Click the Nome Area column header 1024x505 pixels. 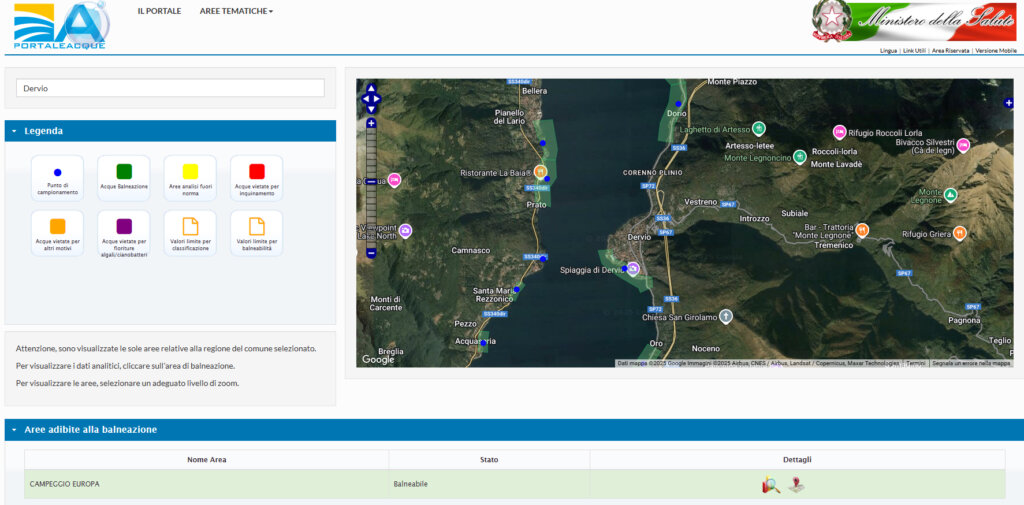pos(206,460)
